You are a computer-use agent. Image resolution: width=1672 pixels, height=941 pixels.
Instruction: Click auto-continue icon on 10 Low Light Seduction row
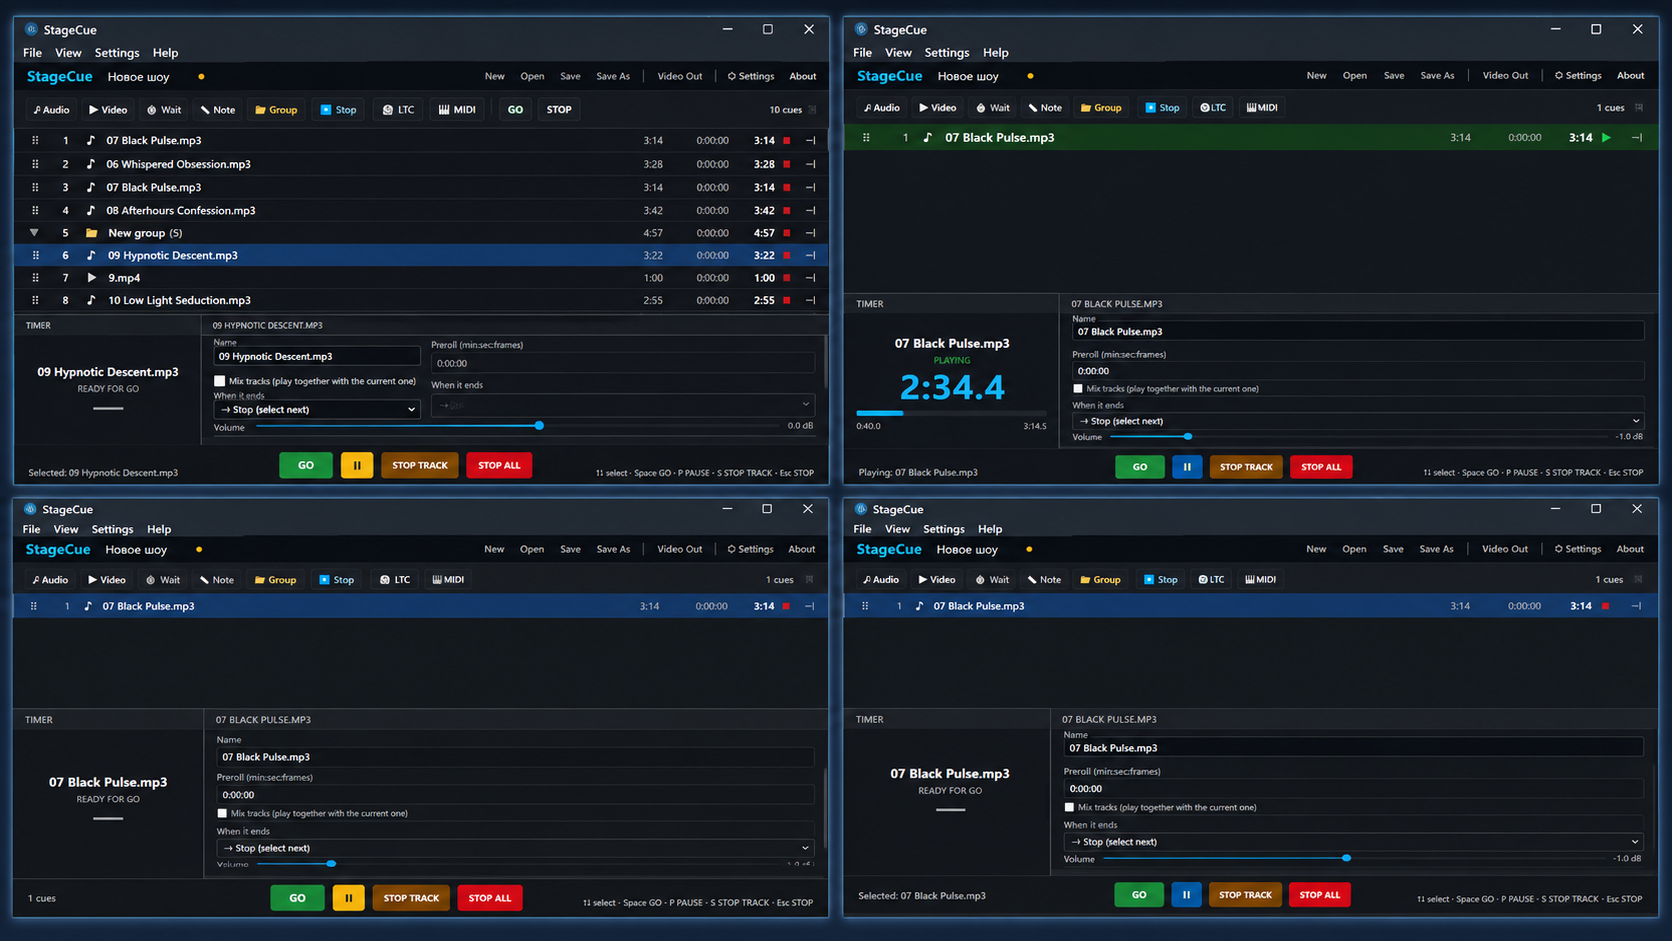coord(810,300)
